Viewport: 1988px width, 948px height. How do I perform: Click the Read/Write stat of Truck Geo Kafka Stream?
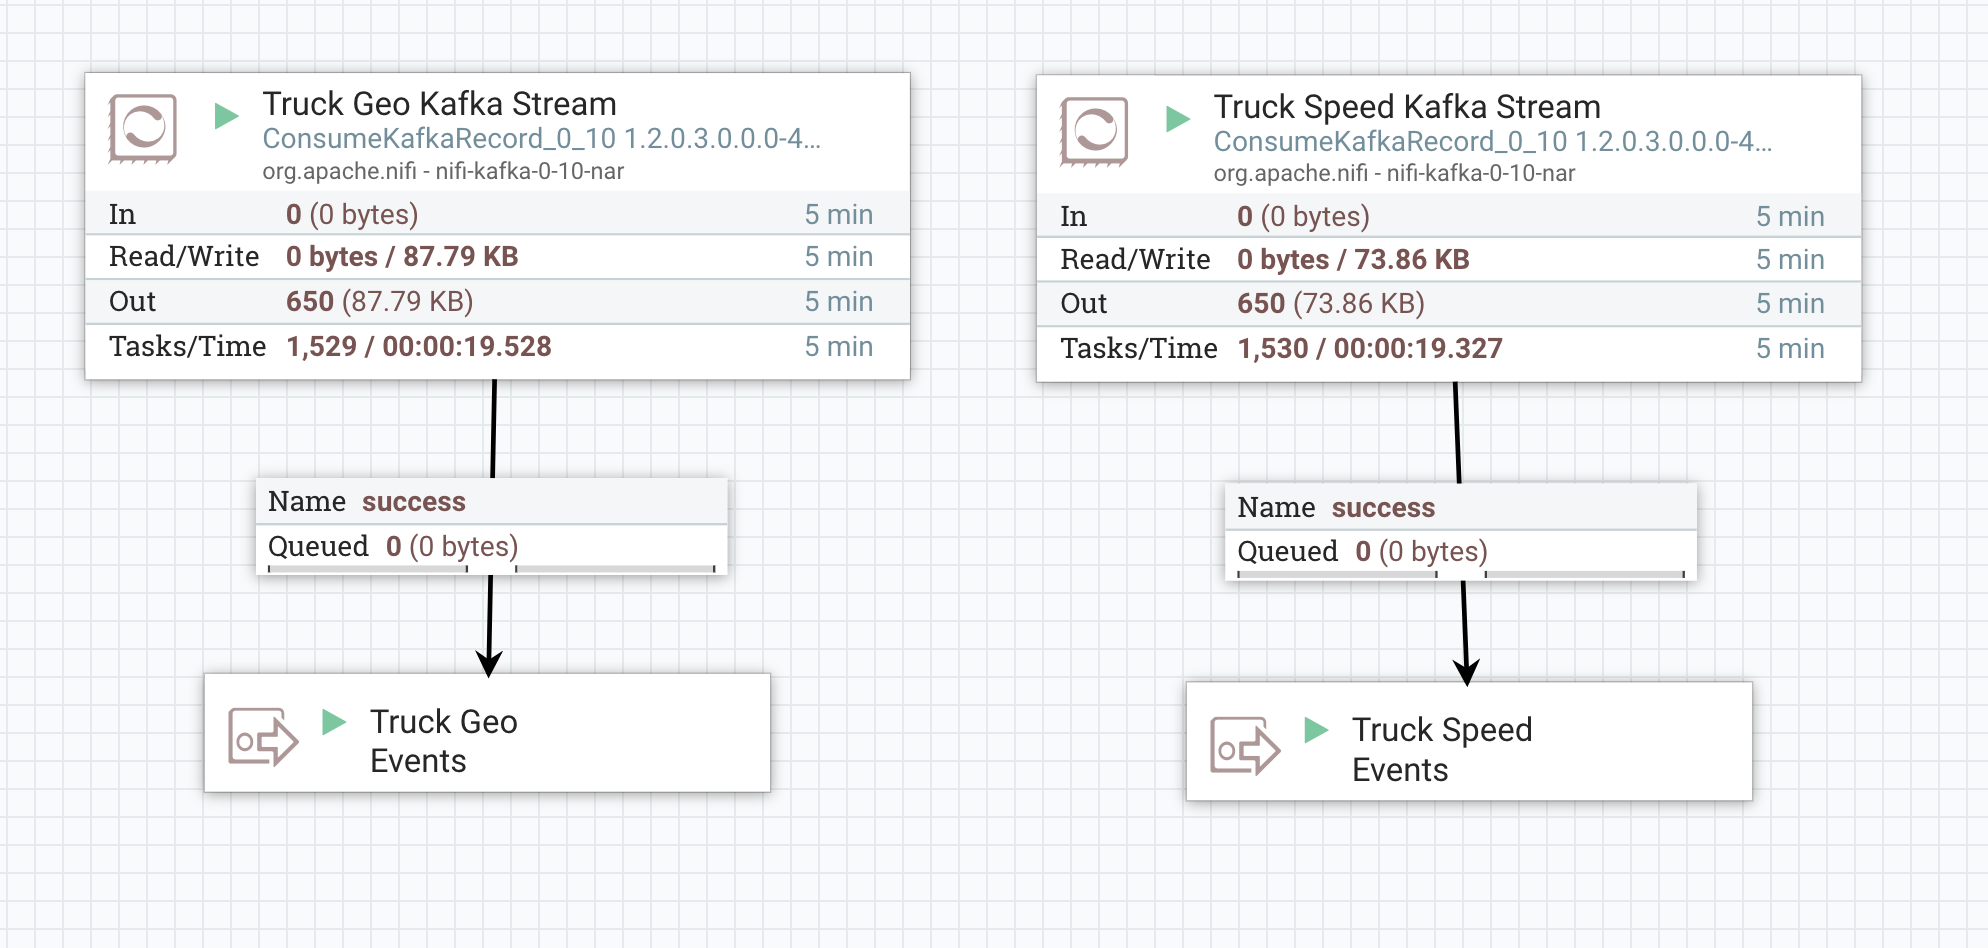coord(402,257)
